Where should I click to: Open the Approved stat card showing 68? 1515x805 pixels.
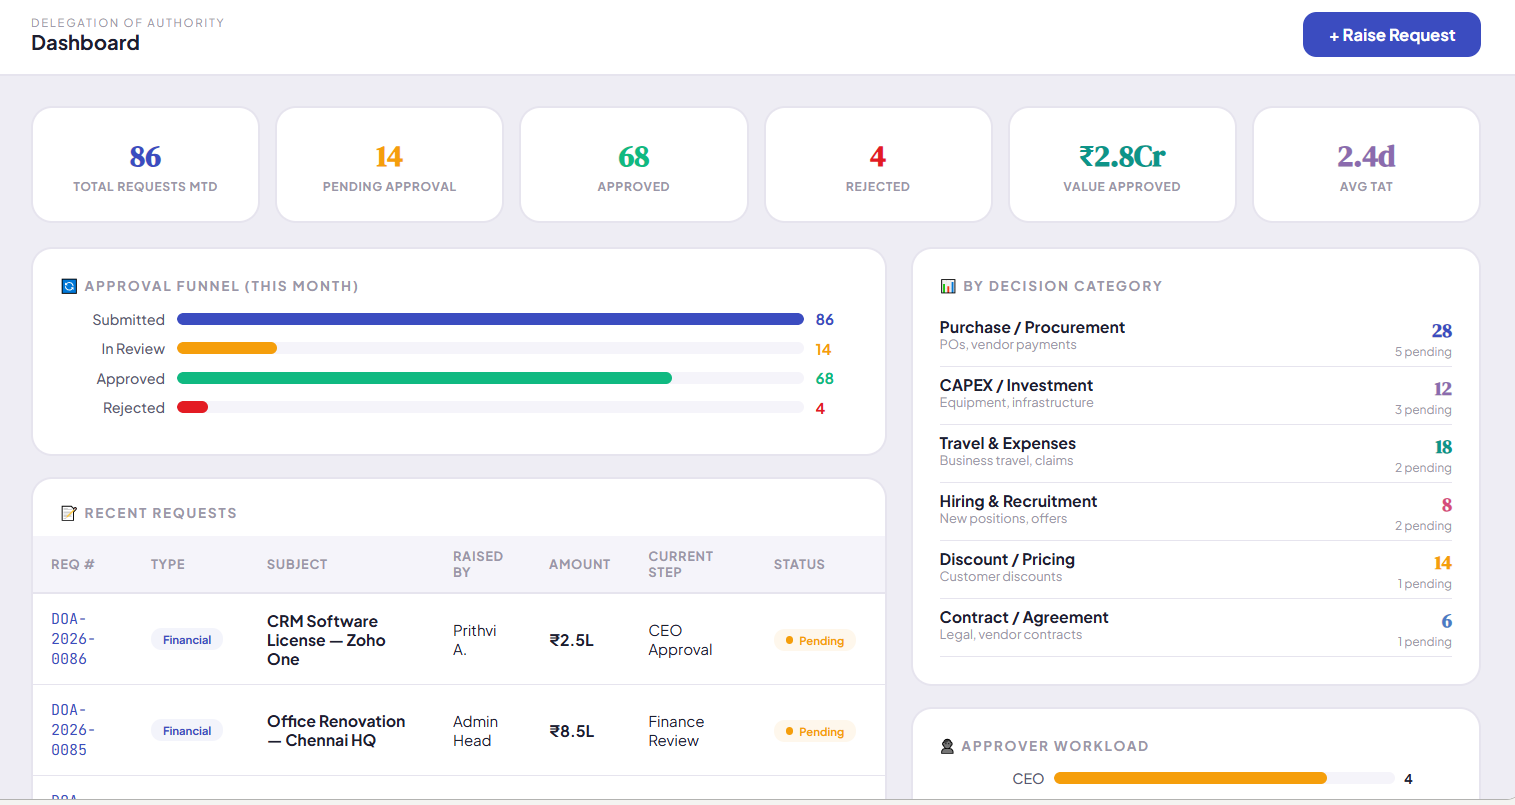pos(634,165)
